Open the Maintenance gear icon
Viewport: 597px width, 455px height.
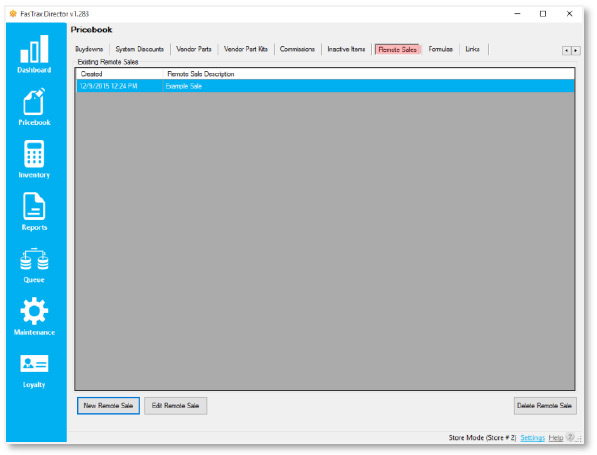tap(34, 311)
